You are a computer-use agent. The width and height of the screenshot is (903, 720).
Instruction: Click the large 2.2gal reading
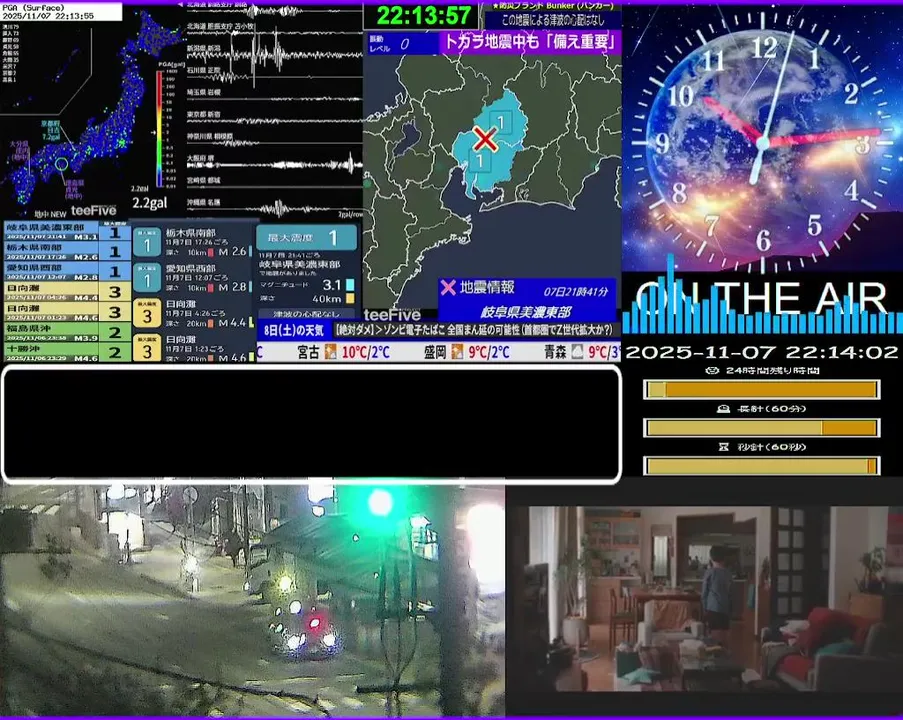(x=150, y=203)
